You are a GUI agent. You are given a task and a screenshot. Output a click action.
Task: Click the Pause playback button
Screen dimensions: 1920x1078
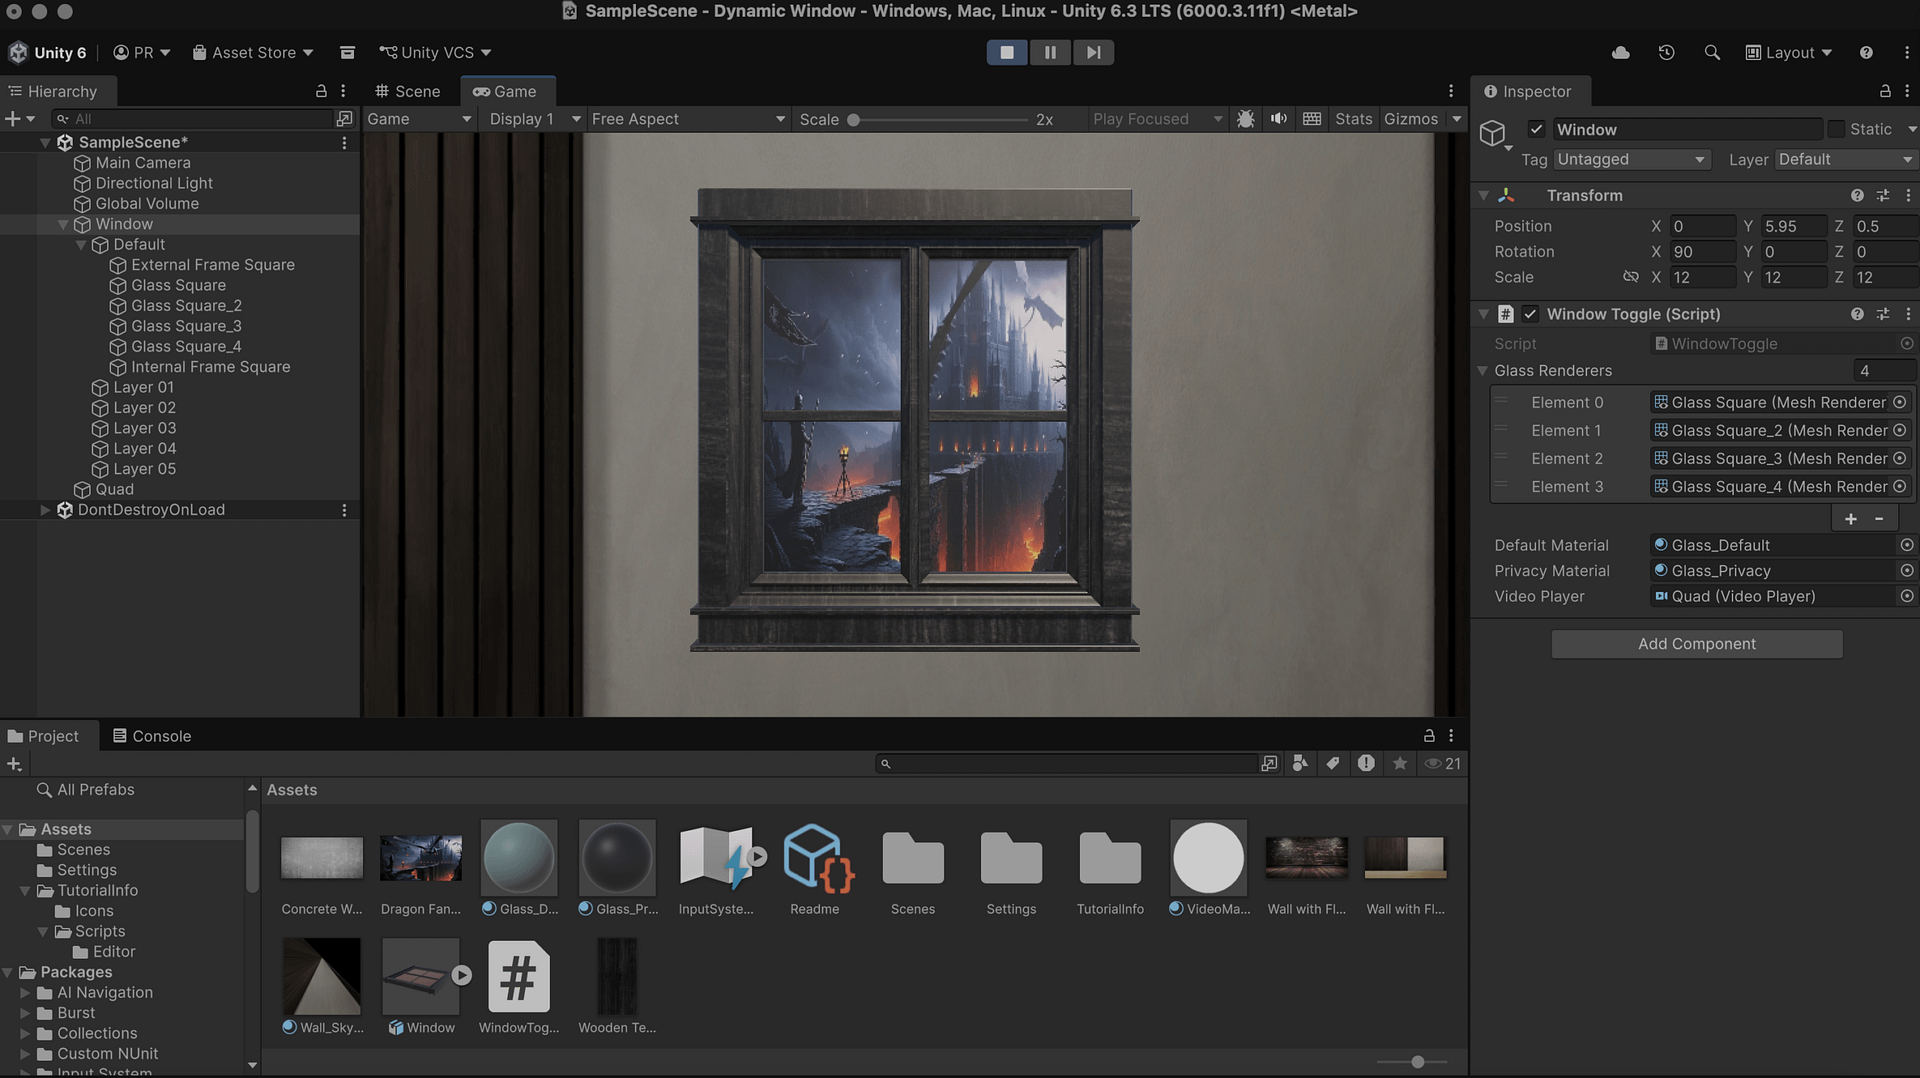(1050, 53)
